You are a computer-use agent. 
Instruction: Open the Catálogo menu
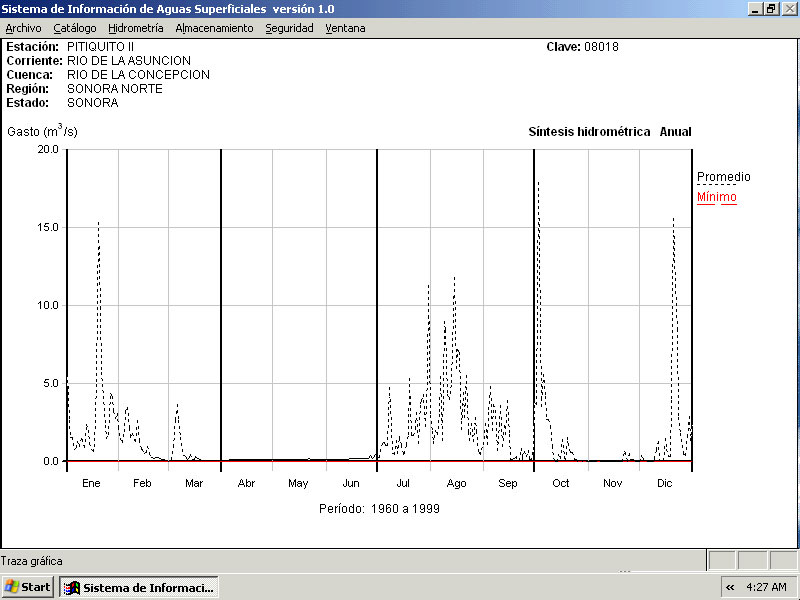pos(75,28)
